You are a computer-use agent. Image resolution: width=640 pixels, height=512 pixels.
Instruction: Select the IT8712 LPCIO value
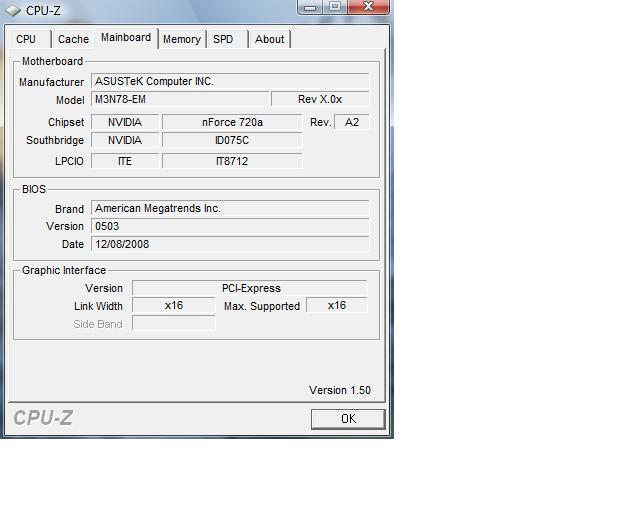(x=232, y=161)
